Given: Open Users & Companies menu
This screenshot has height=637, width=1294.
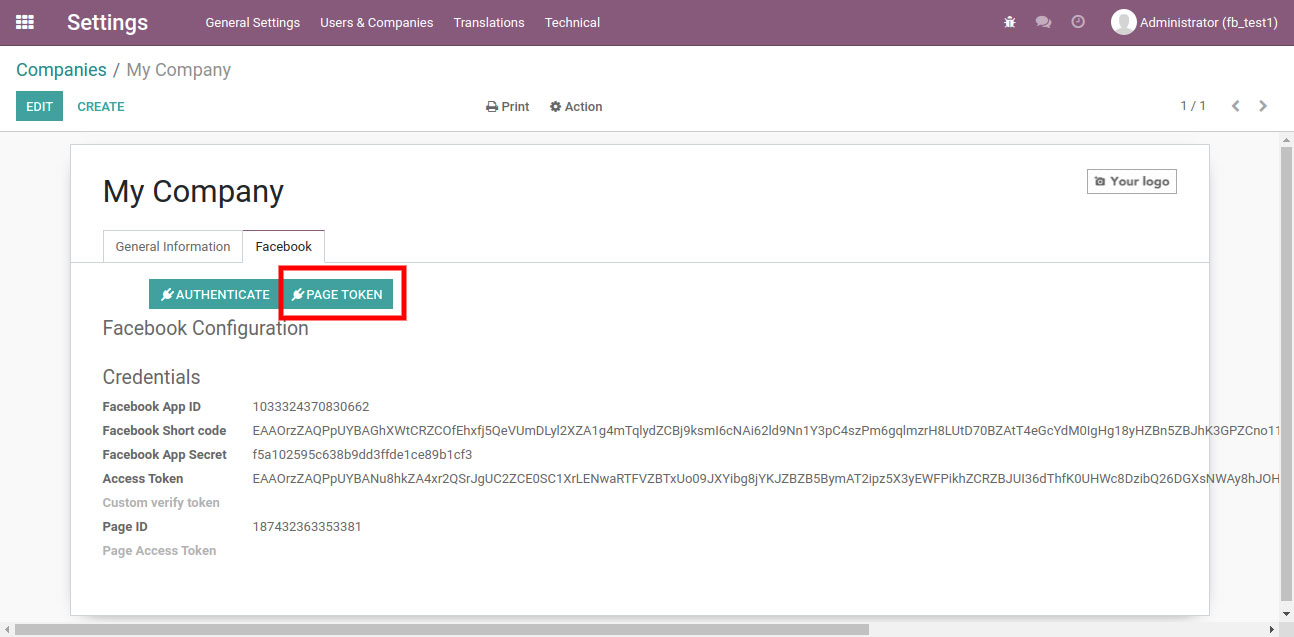Looking at the screenshot, I should pyautogui.click(x=377, y=22).
